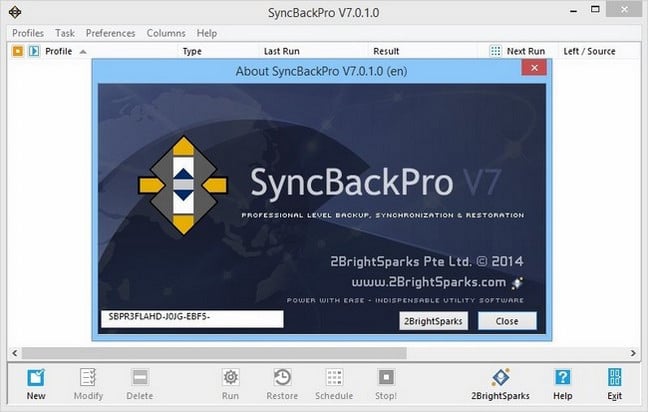Image resolution: width=648 pixels, height=412 pixels.
Task: Open the Preferences menu
Action: (110, 33)
